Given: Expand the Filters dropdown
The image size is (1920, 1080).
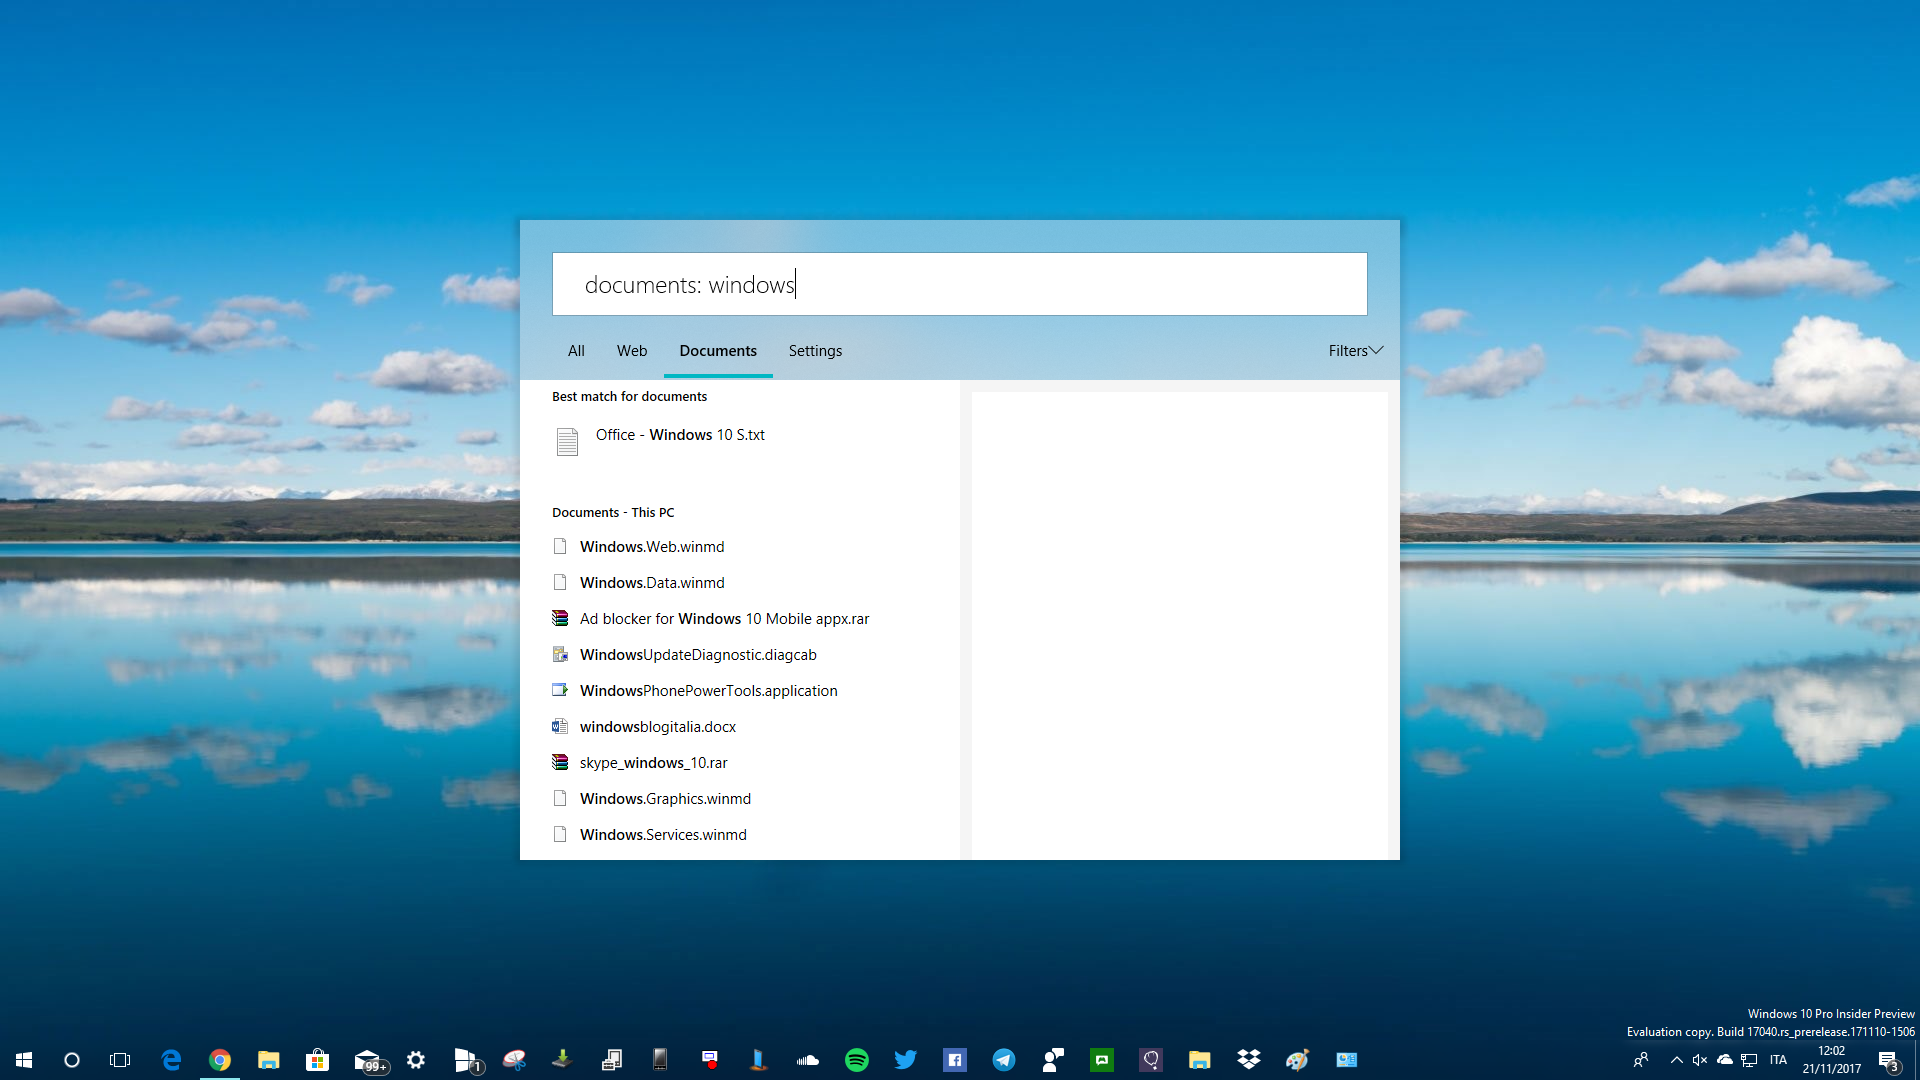Looking at the screenshot, I should pyautogui.click(x=1355, y=351).
